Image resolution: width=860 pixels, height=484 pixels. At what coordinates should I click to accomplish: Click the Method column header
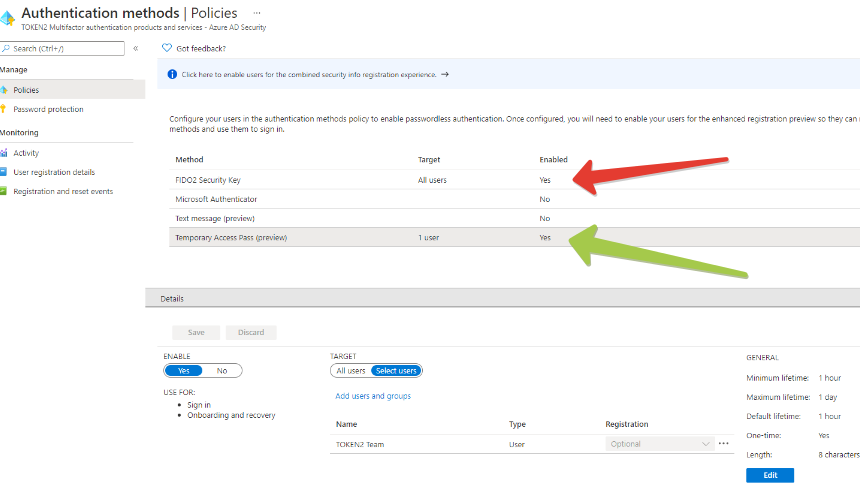click(x=189, y=160)
